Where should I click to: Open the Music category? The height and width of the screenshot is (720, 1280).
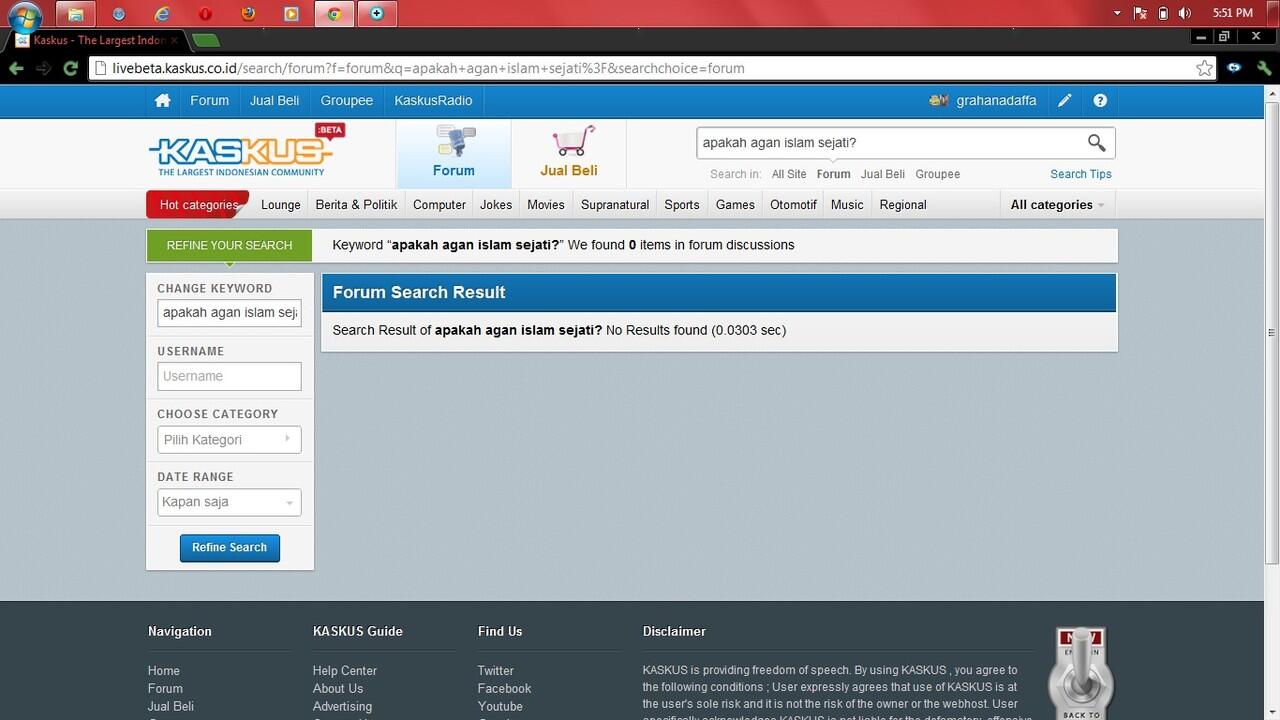(x=847, y=205)
